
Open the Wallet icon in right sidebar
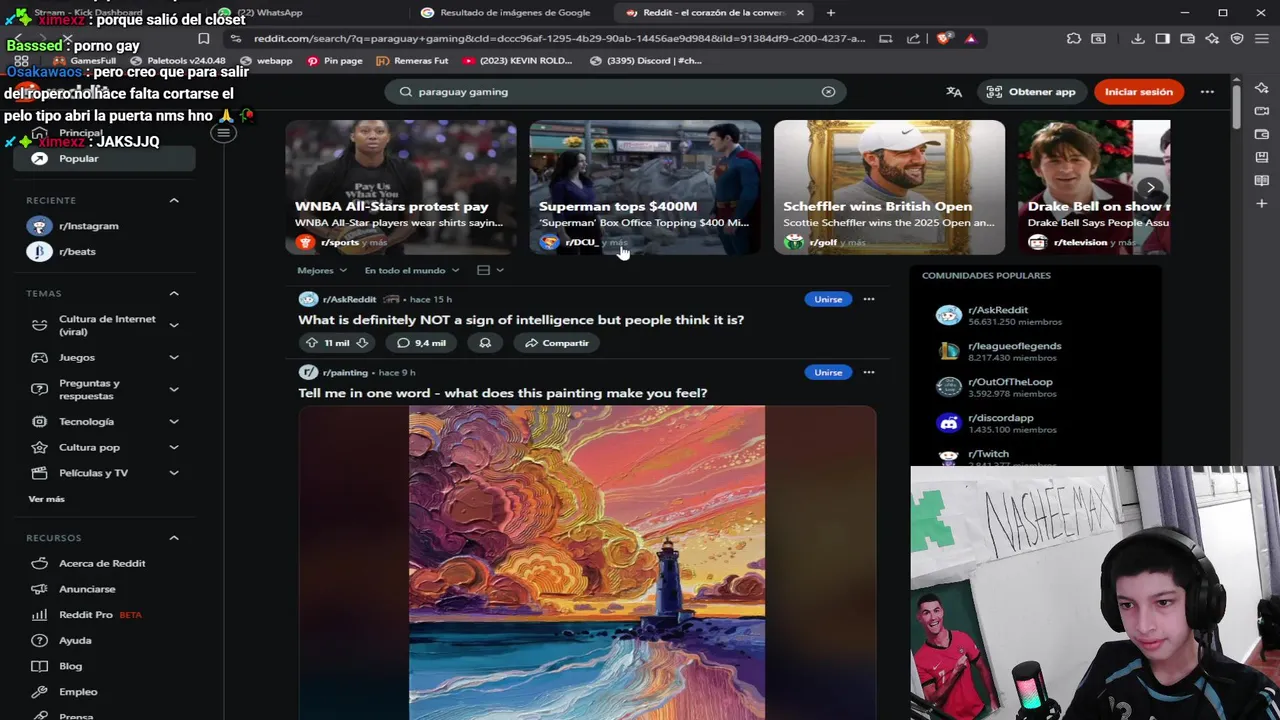(1262, 134)
